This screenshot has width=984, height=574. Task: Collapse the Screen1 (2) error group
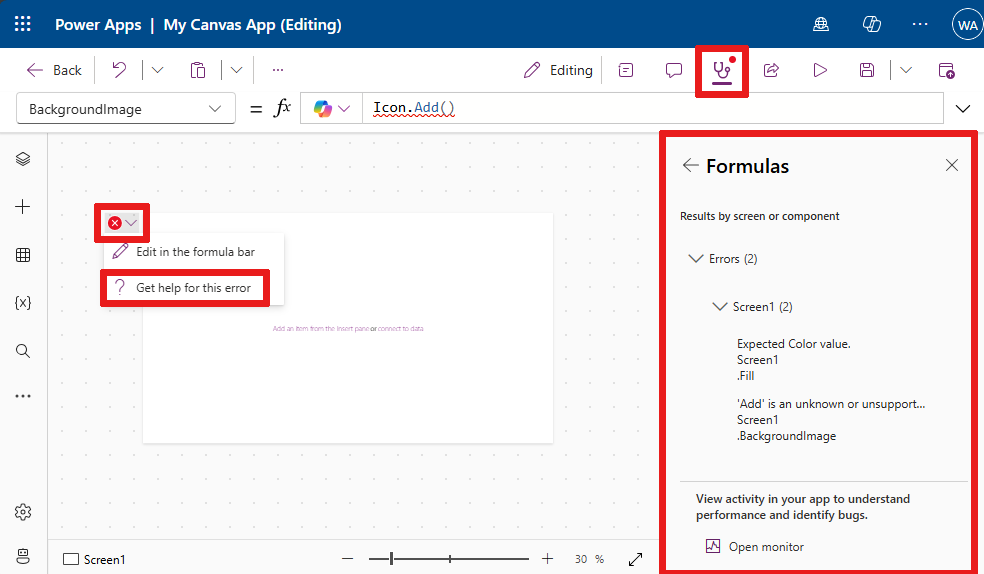(719, 307)
